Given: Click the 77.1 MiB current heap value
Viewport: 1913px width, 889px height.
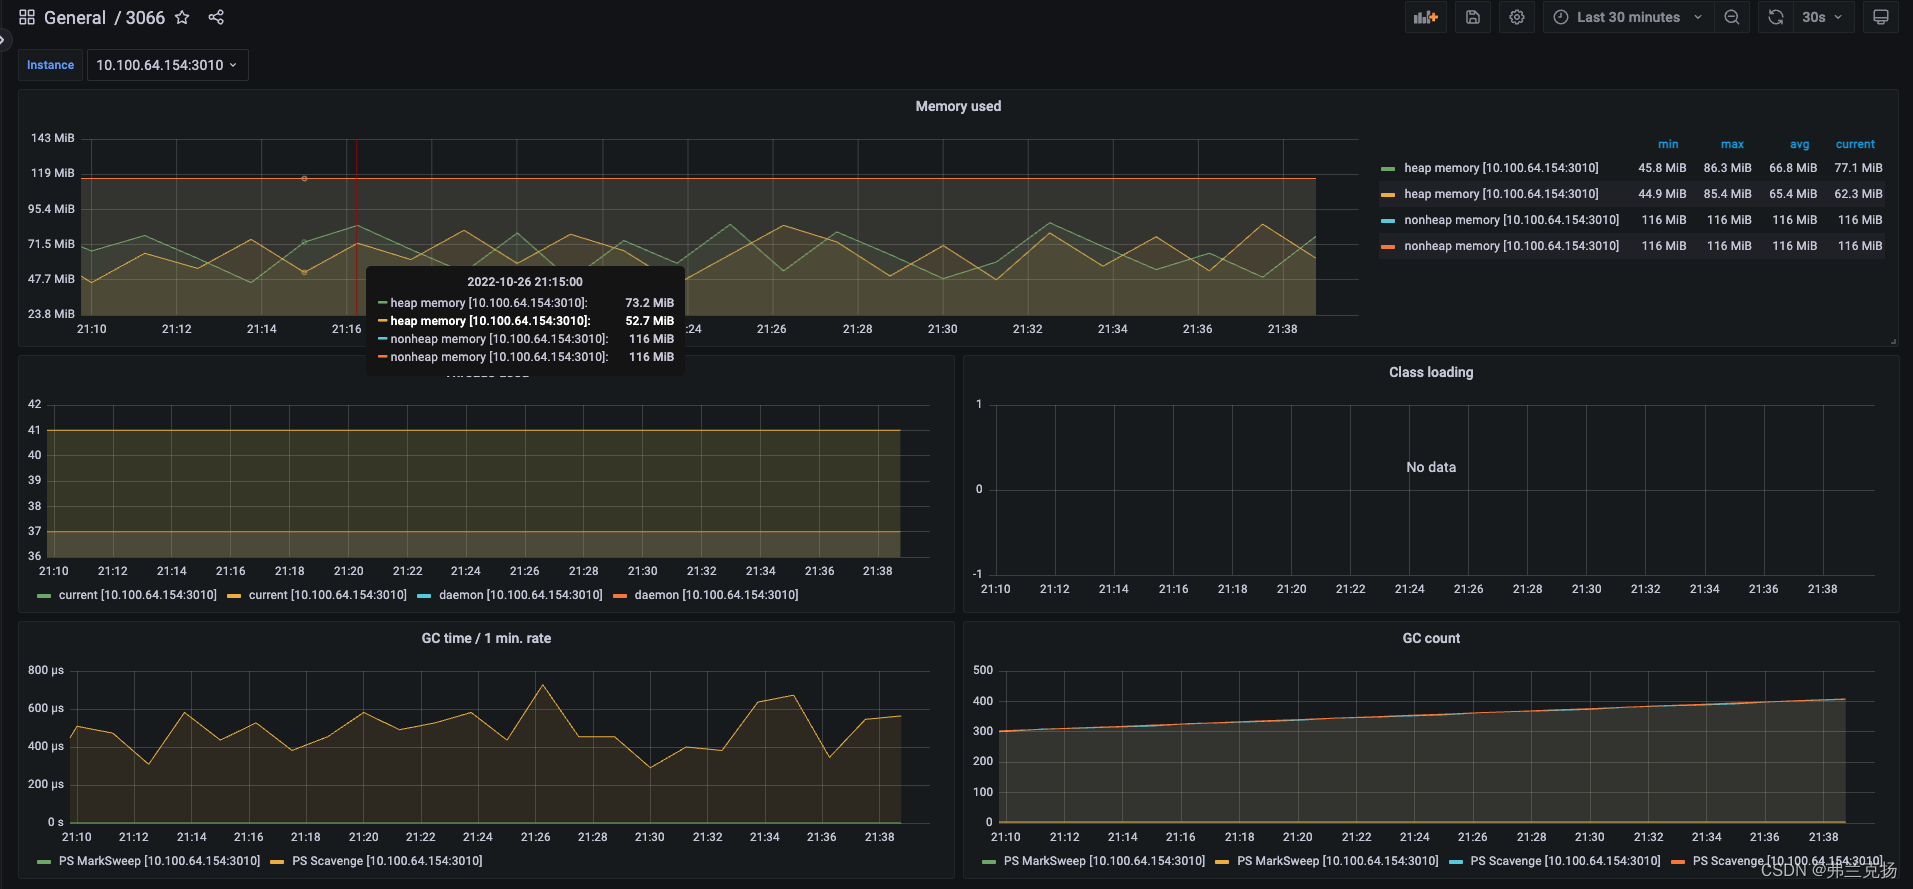Looking at the screenshot, I should click(x=1858, y=168).
